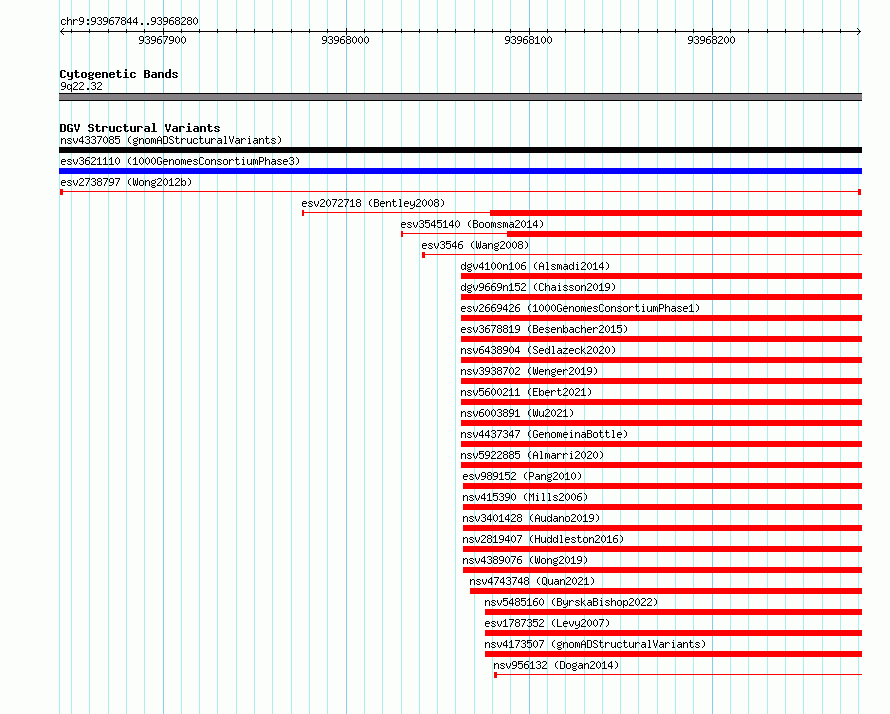Click the red bar under nsv4743748 Quan2021
Viewport: 890px width, 714px height.
pyautogui.click(x=666, y=591)
